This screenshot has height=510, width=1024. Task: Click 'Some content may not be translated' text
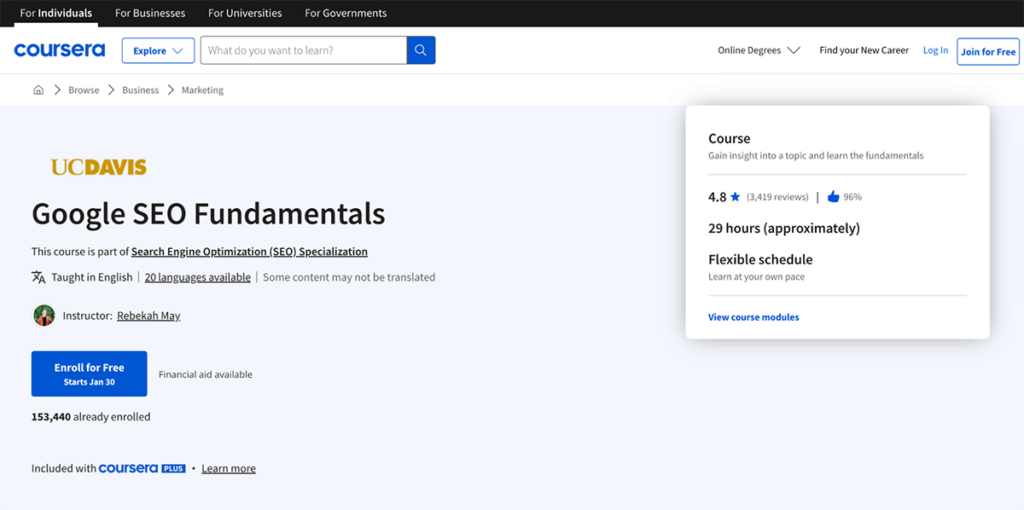coord(349,277)
